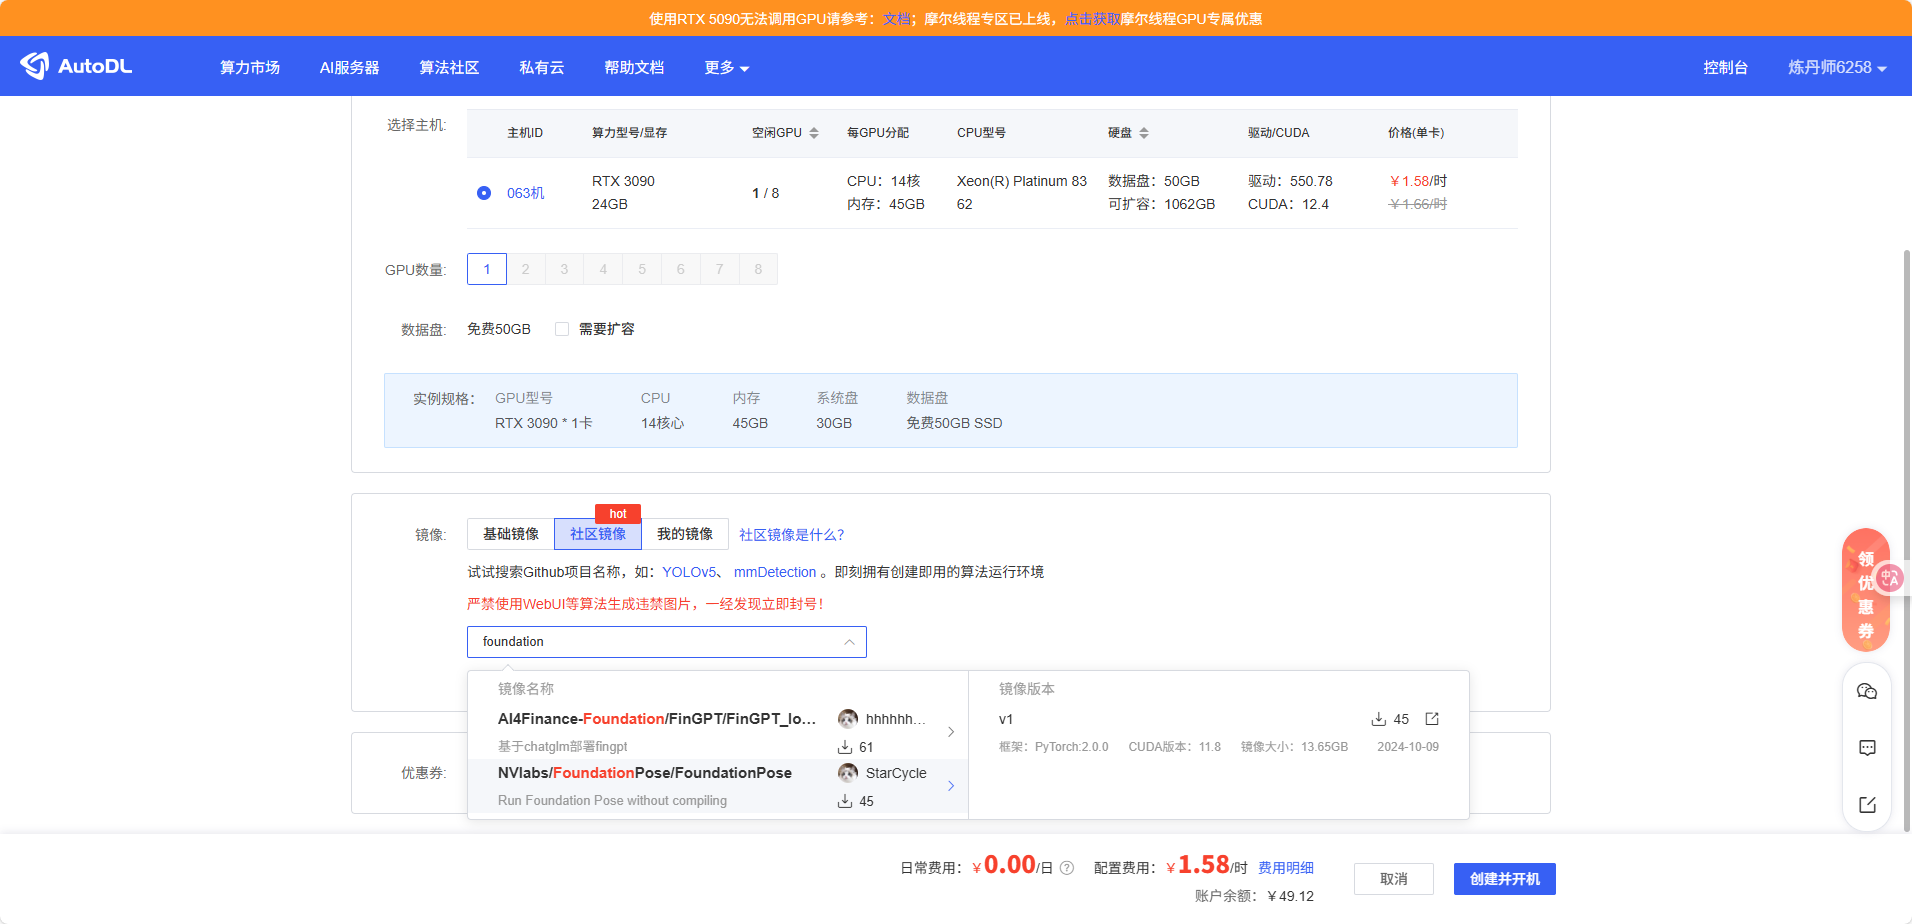
Task: Switch to the 我的镜像 tab
Action: (x=685, y=534)
